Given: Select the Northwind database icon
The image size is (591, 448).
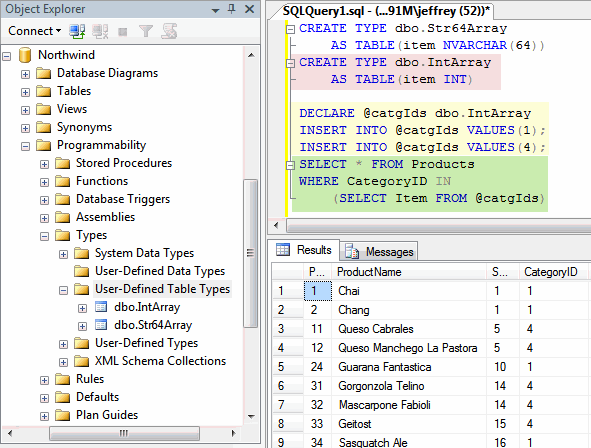Looking at the screenshot, I should pyautogui.click(x=25, y=55).
